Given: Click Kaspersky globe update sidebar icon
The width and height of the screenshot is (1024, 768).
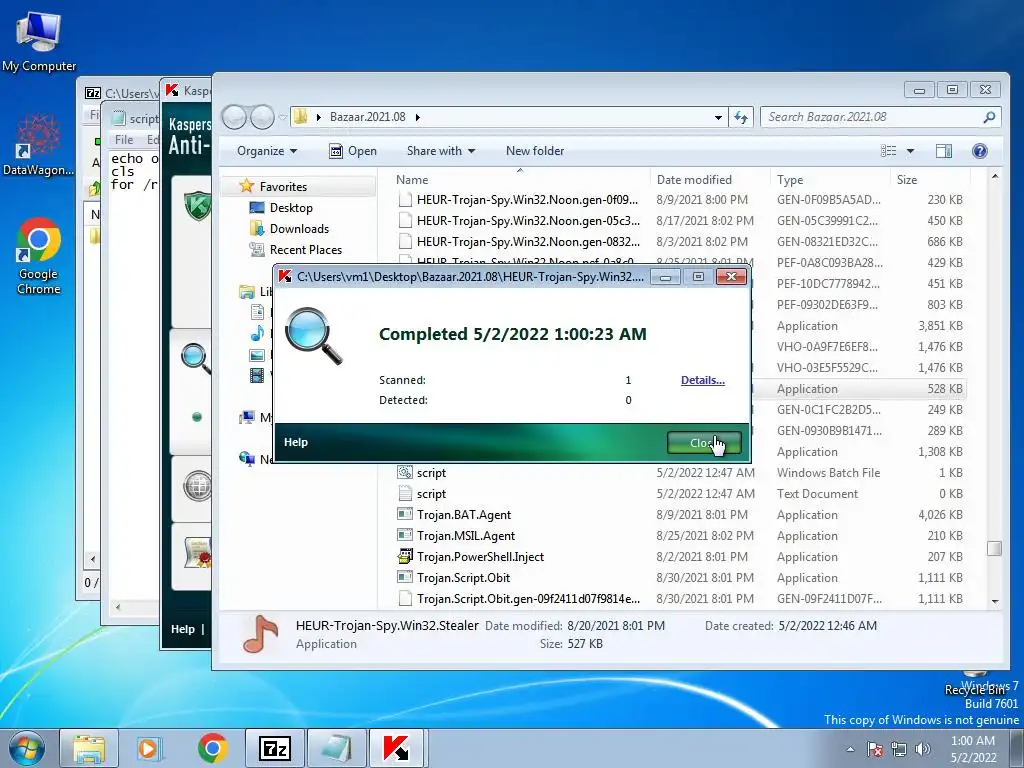Looking at the screenshot, I should tap(197, 486).
